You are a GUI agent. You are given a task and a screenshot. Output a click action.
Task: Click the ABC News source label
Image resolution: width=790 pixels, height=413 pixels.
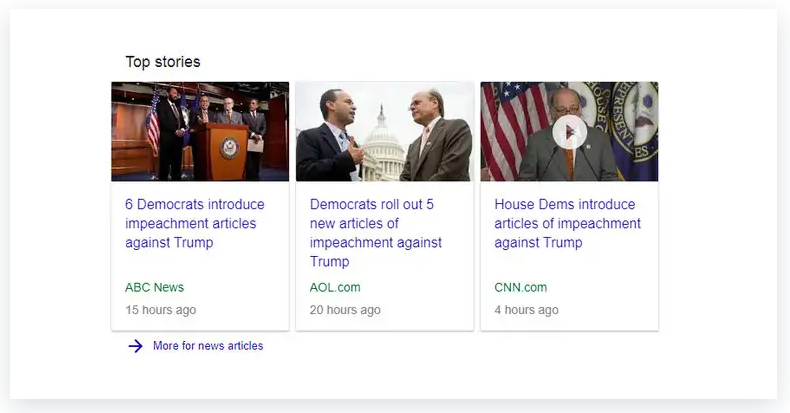click(x=155, y=288)
